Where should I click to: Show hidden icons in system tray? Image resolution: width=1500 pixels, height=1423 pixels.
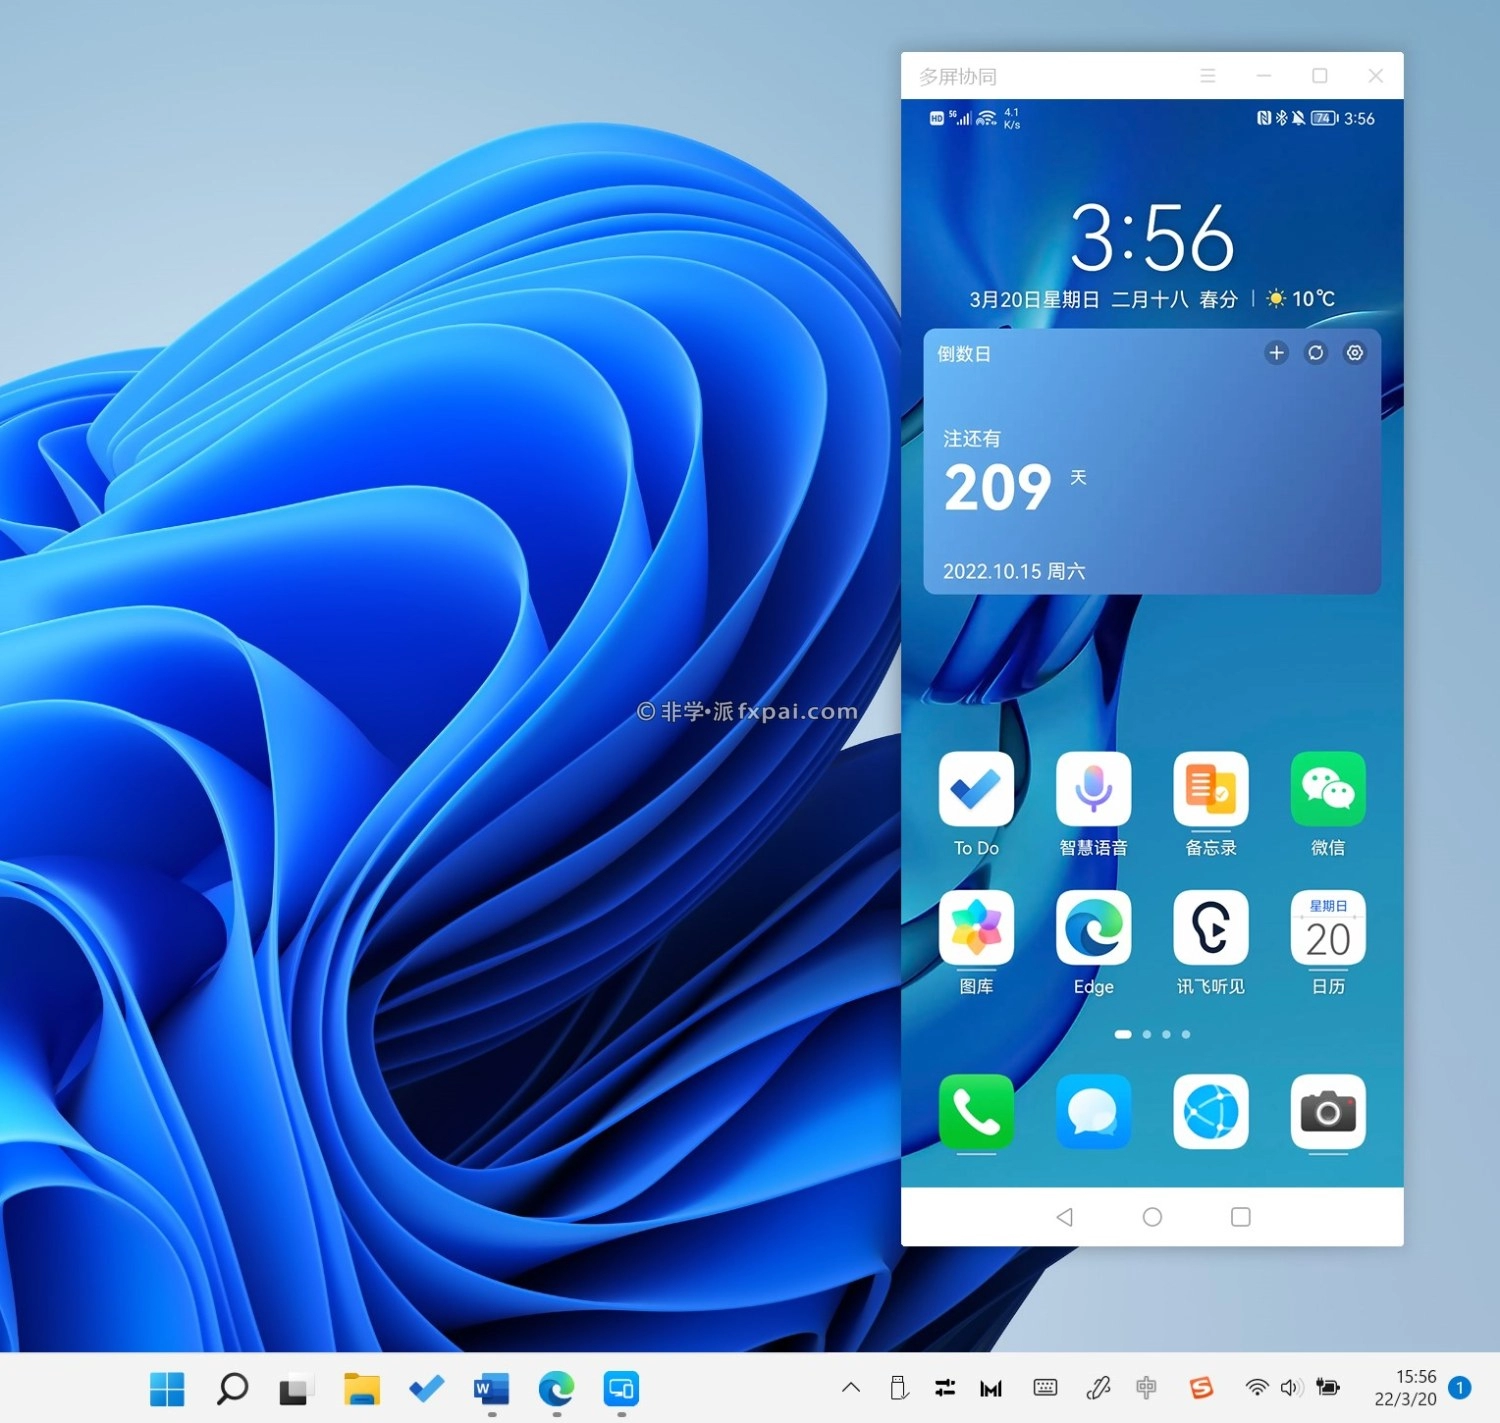(851, 1387)
